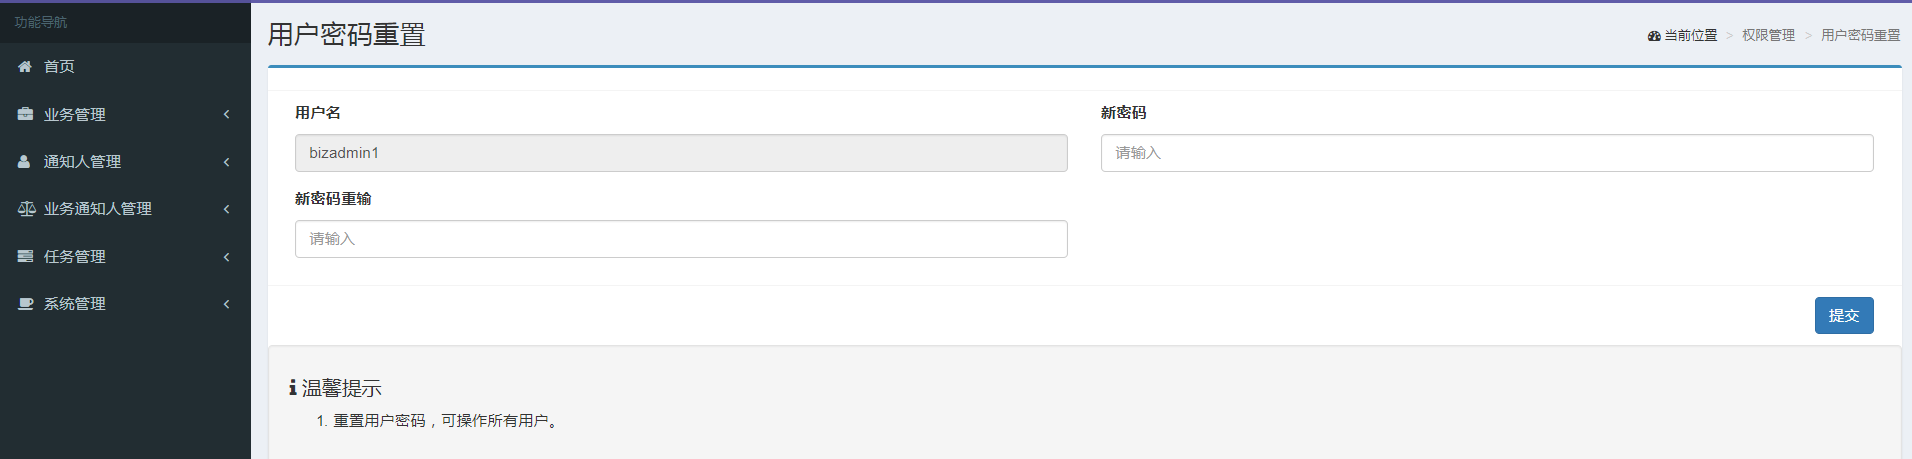This screenshot has height=459, width=1912.
Task: Click the 用户名 field label
Action: tap(318, 113)
